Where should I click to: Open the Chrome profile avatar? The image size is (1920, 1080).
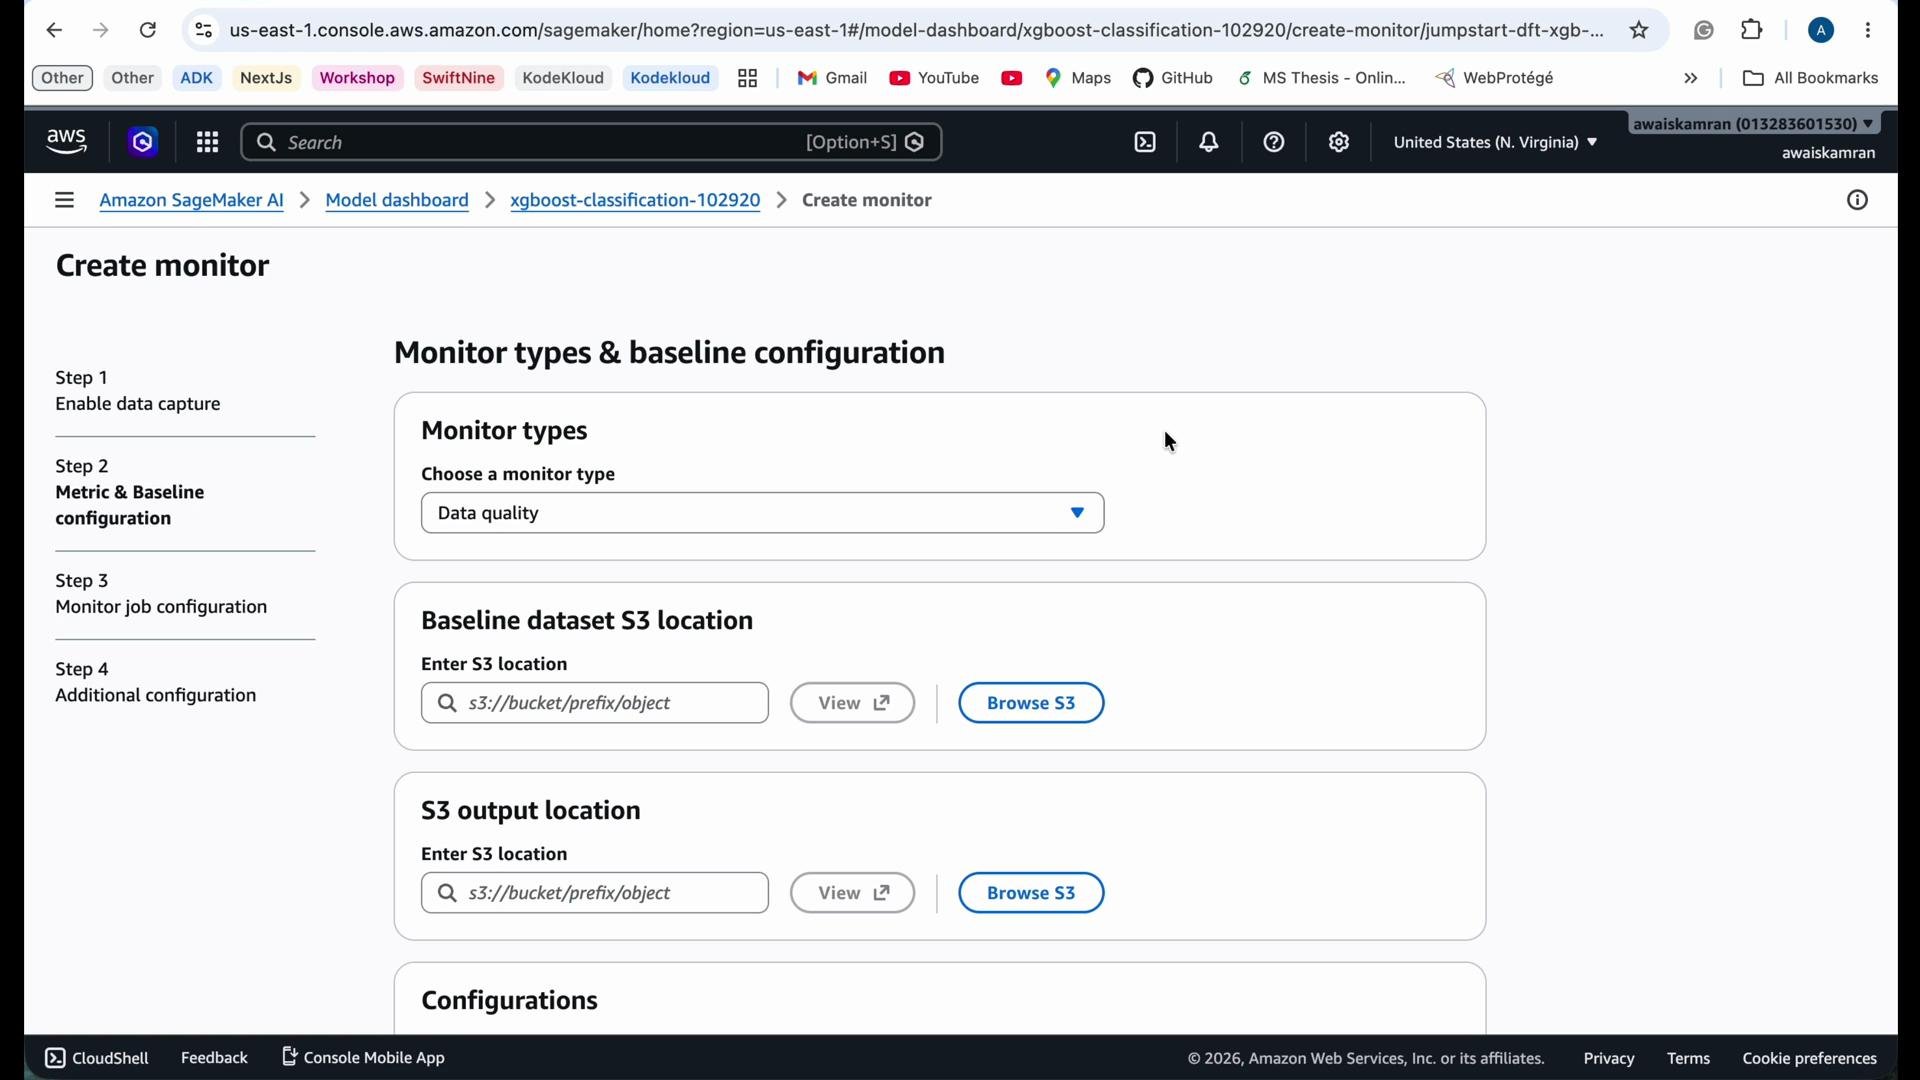[x=1821, y=31]
